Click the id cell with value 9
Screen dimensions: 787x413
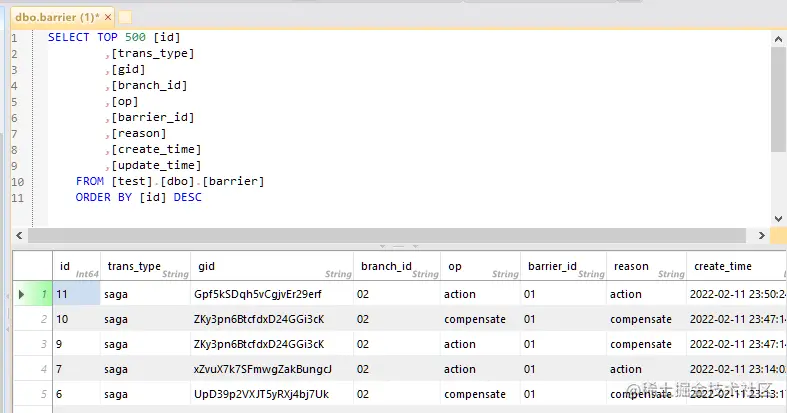(76, 344)
